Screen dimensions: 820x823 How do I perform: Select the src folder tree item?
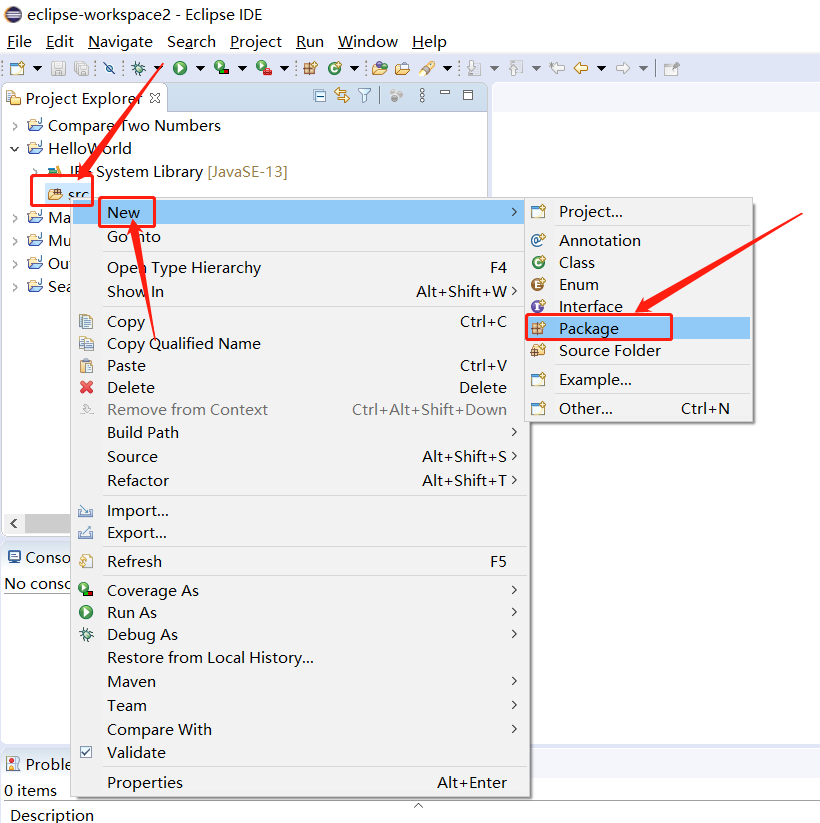[67, 194]
